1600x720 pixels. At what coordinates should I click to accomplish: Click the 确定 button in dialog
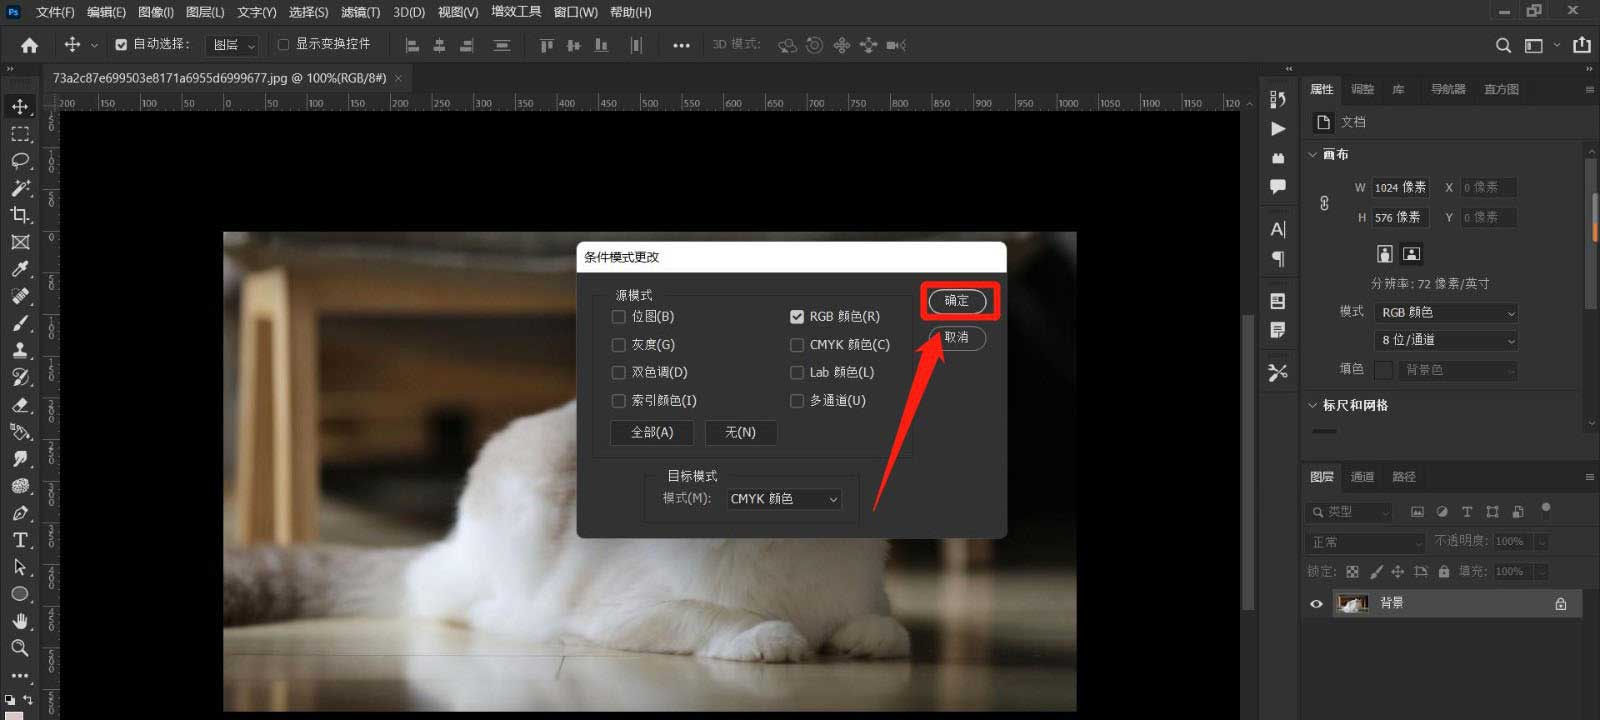pyautogui.click(x=957, y=301)
